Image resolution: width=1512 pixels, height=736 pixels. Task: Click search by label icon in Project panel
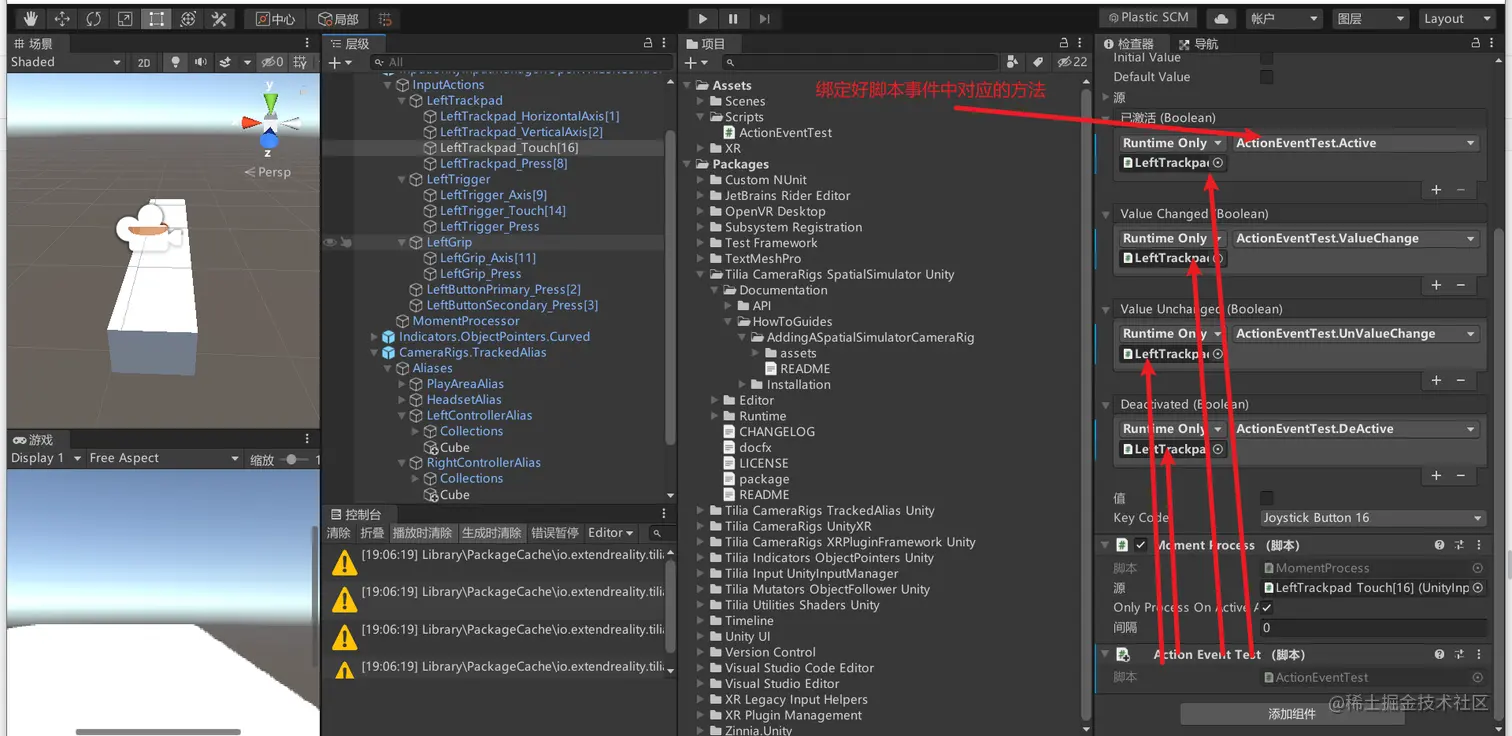coord(1038,62)
